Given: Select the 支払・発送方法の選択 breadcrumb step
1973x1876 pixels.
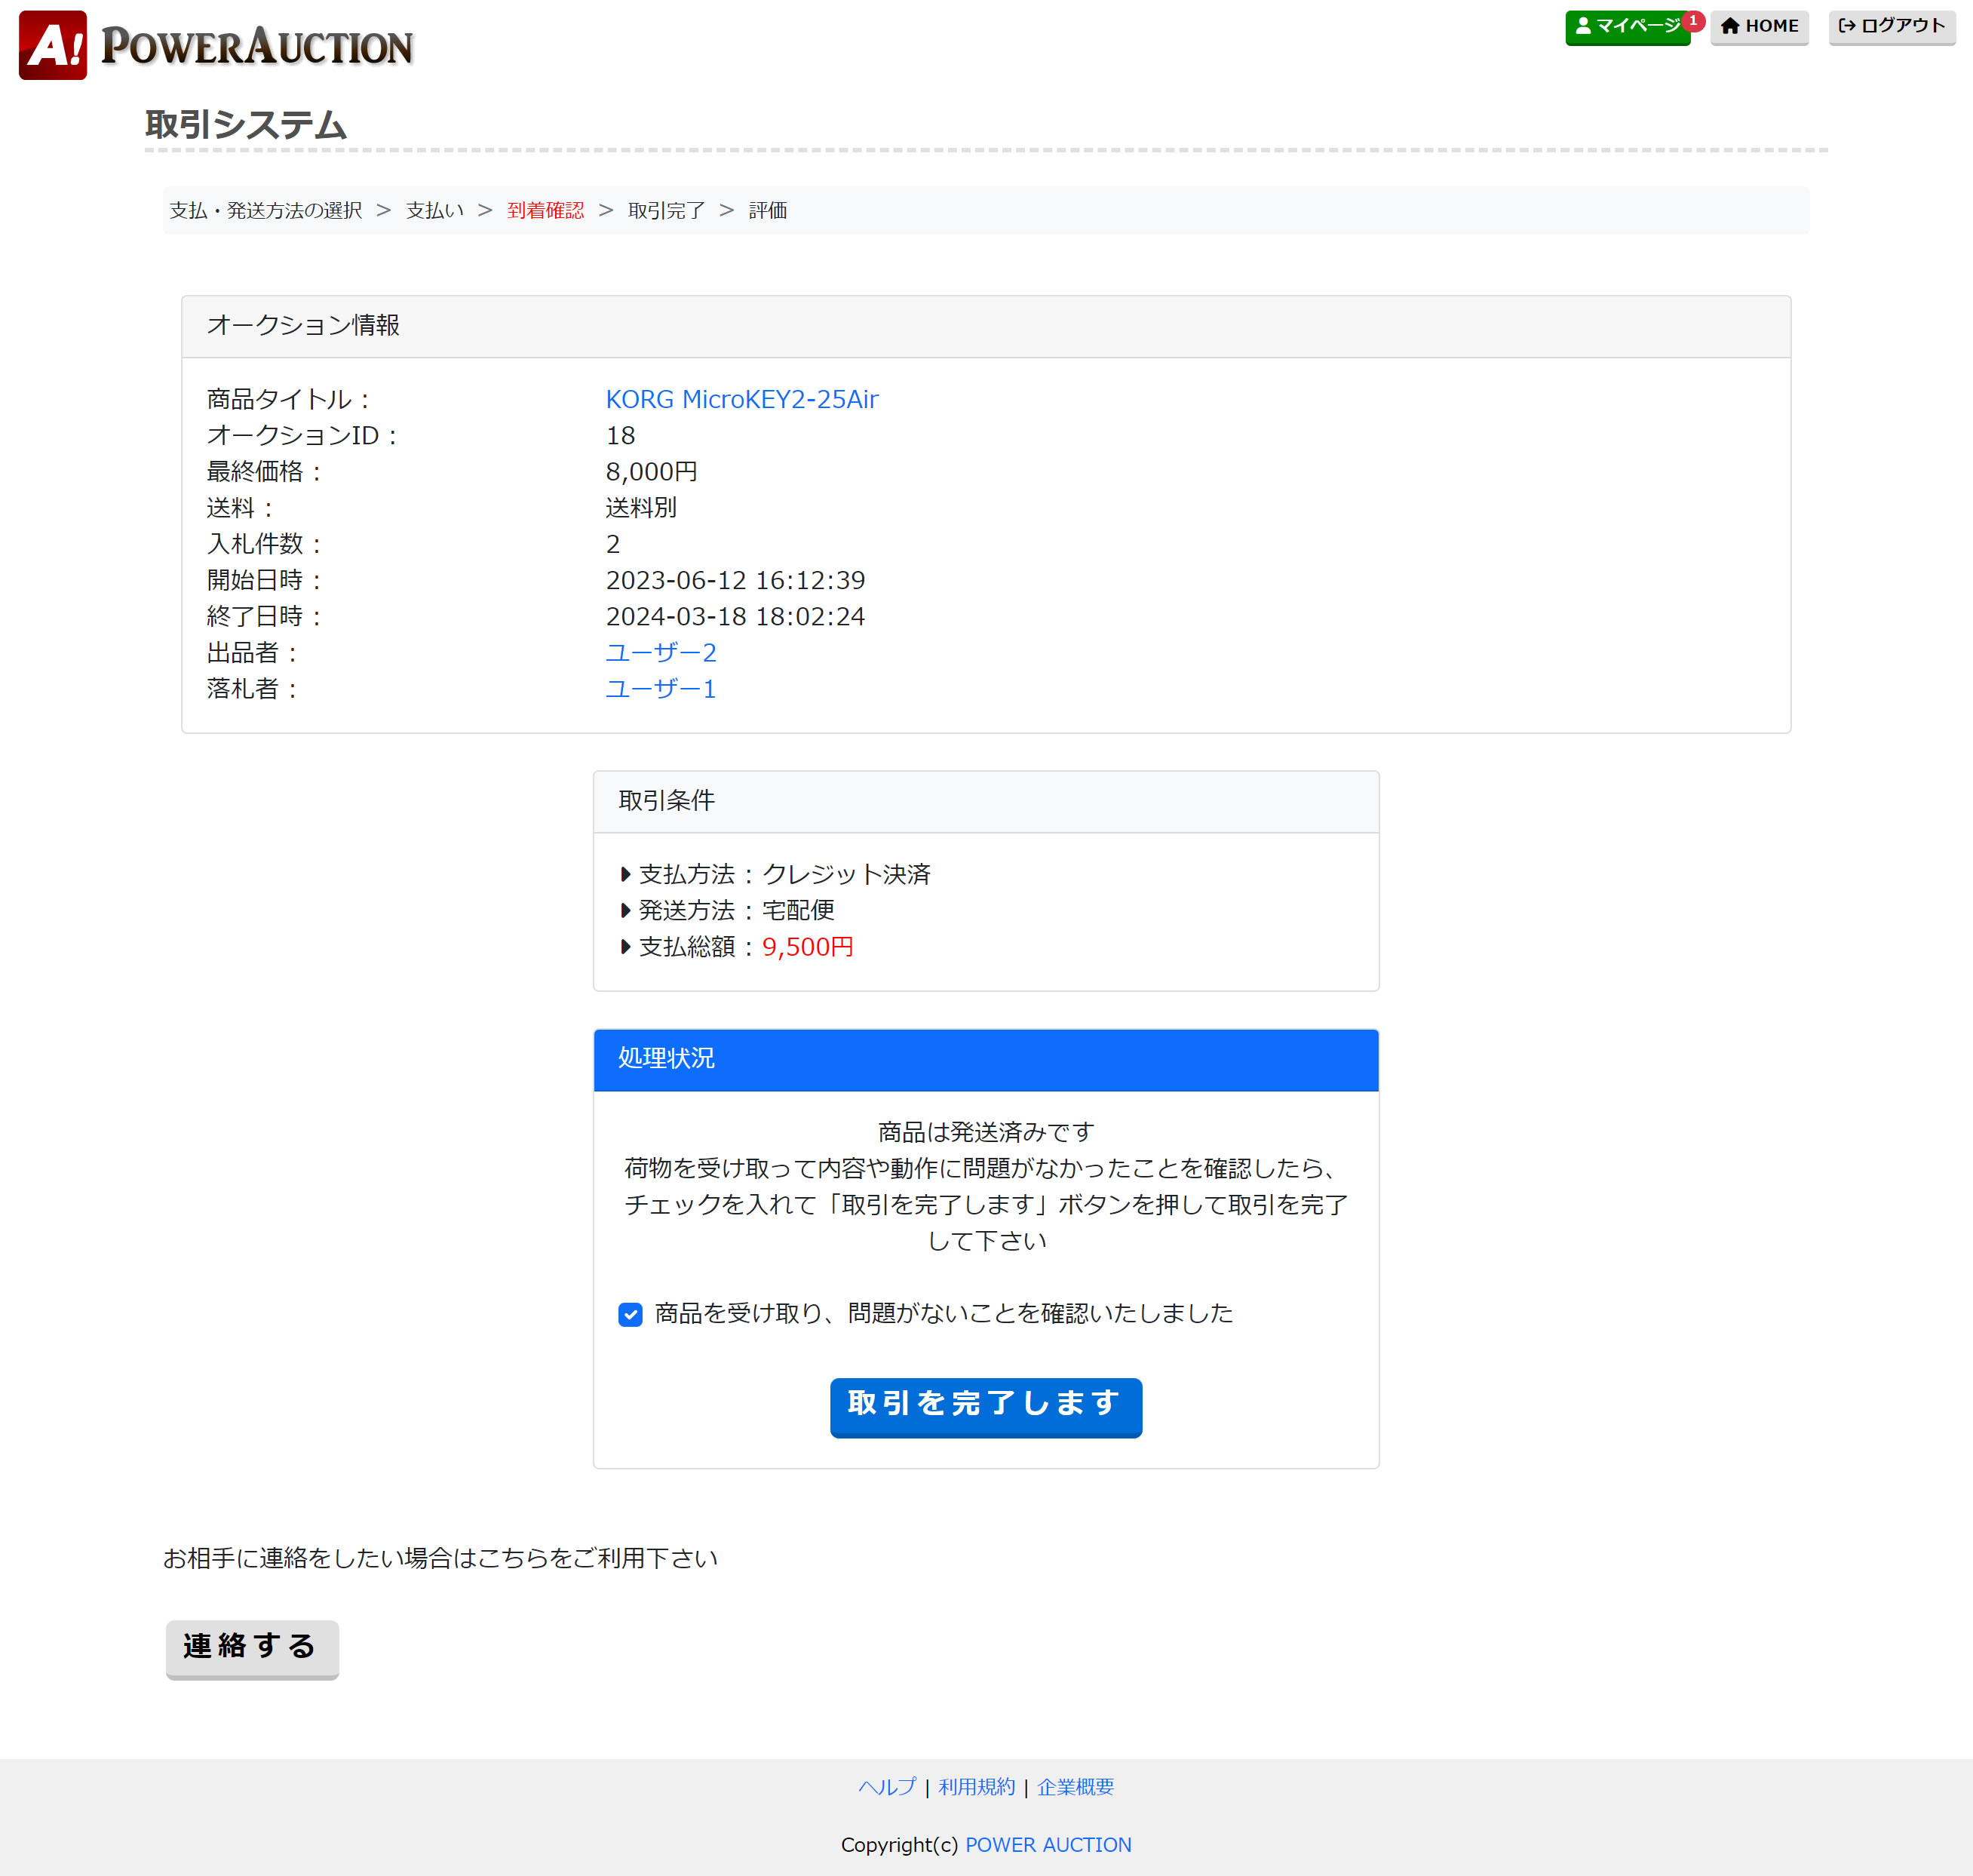Looking at the screenshot, I should 266,210.
